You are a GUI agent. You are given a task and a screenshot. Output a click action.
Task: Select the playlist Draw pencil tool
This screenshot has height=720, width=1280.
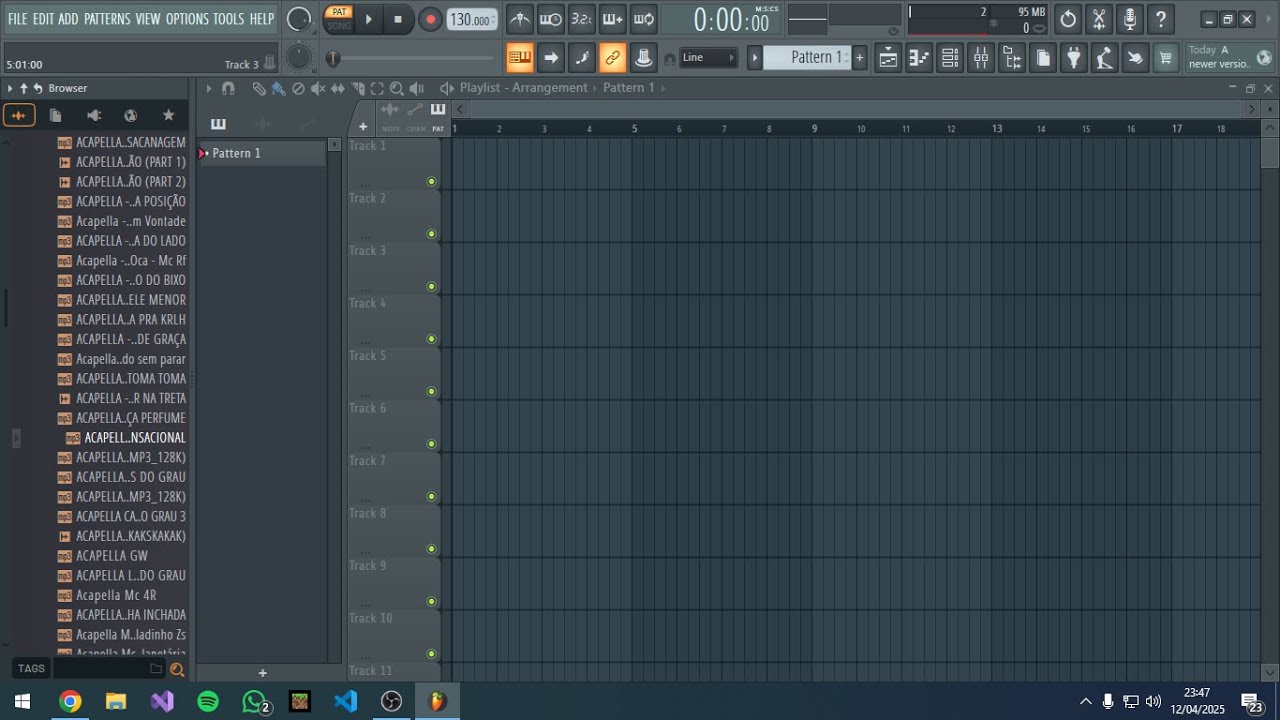[x=259, y=88]
